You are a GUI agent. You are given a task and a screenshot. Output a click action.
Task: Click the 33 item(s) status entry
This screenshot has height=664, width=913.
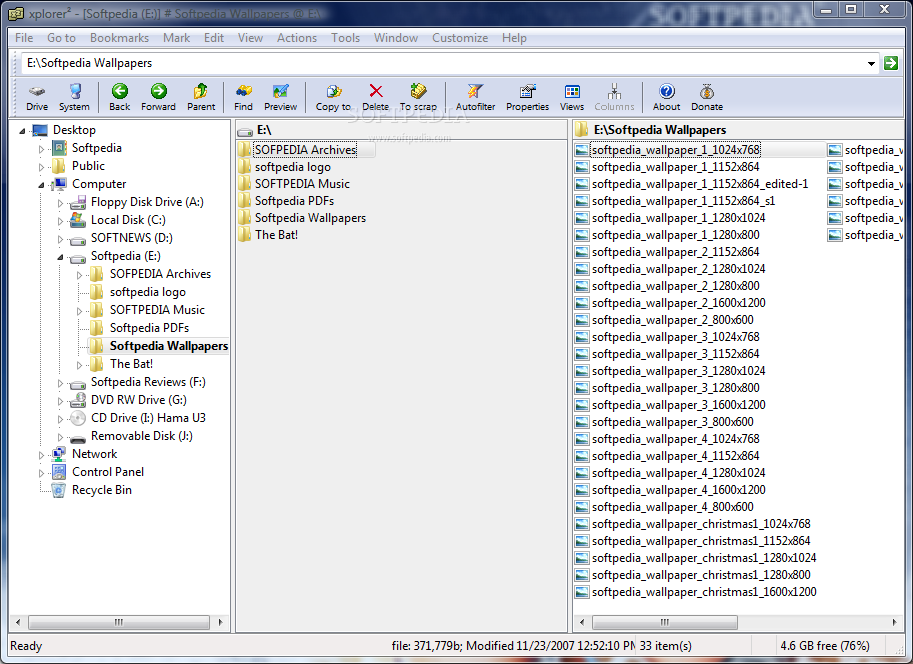(x=666, y=646)
